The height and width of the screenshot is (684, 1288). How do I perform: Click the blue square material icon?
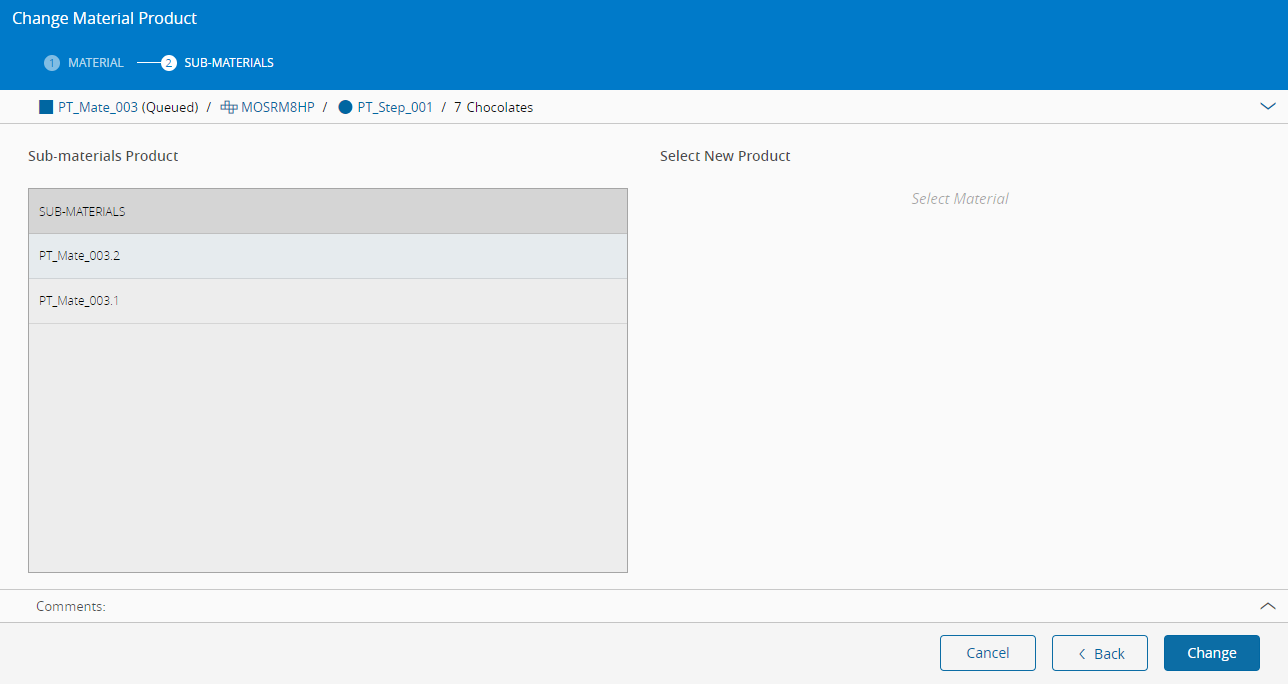pos(45,107)
